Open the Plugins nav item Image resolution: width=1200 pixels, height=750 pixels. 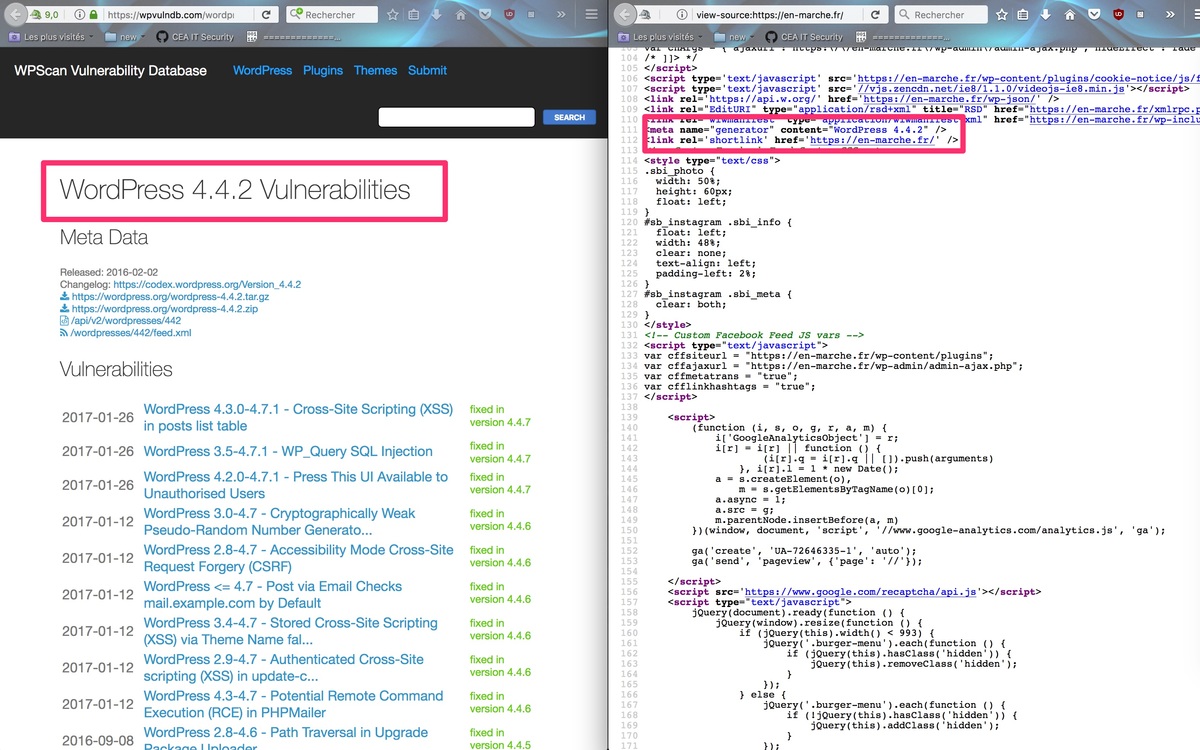(x=322, y=70)
